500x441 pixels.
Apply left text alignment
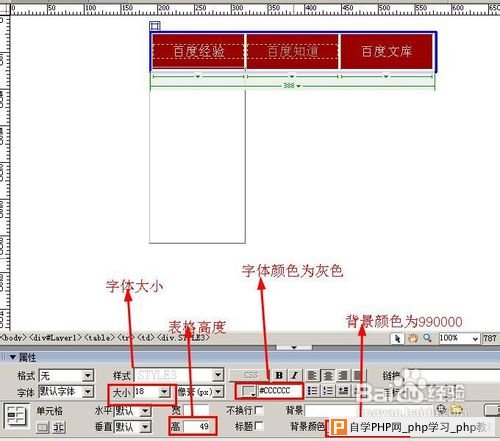coord(312,375)
